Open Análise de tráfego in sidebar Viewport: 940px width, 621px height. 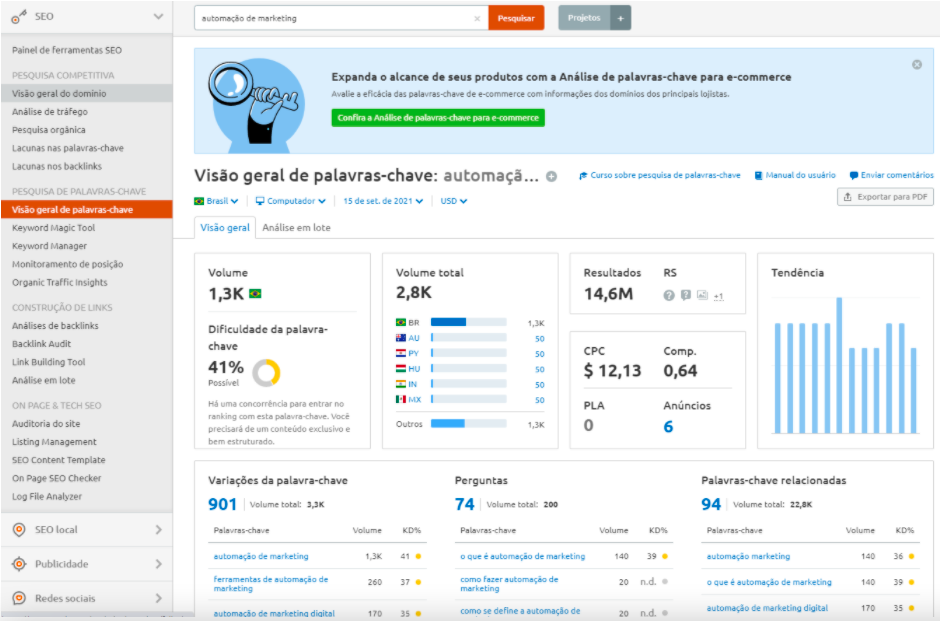pos(50,111)
